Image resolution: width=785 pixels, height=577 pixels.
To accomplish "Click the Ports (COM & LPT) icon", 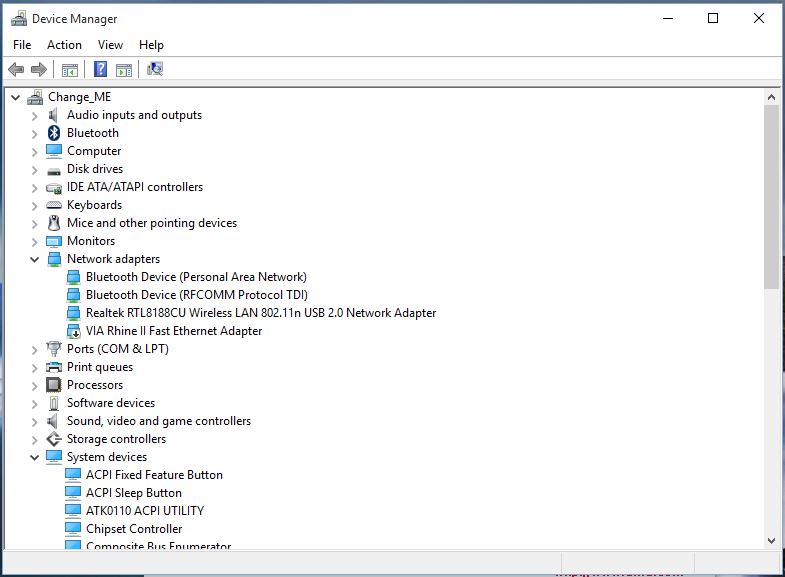I will [54, 348].
